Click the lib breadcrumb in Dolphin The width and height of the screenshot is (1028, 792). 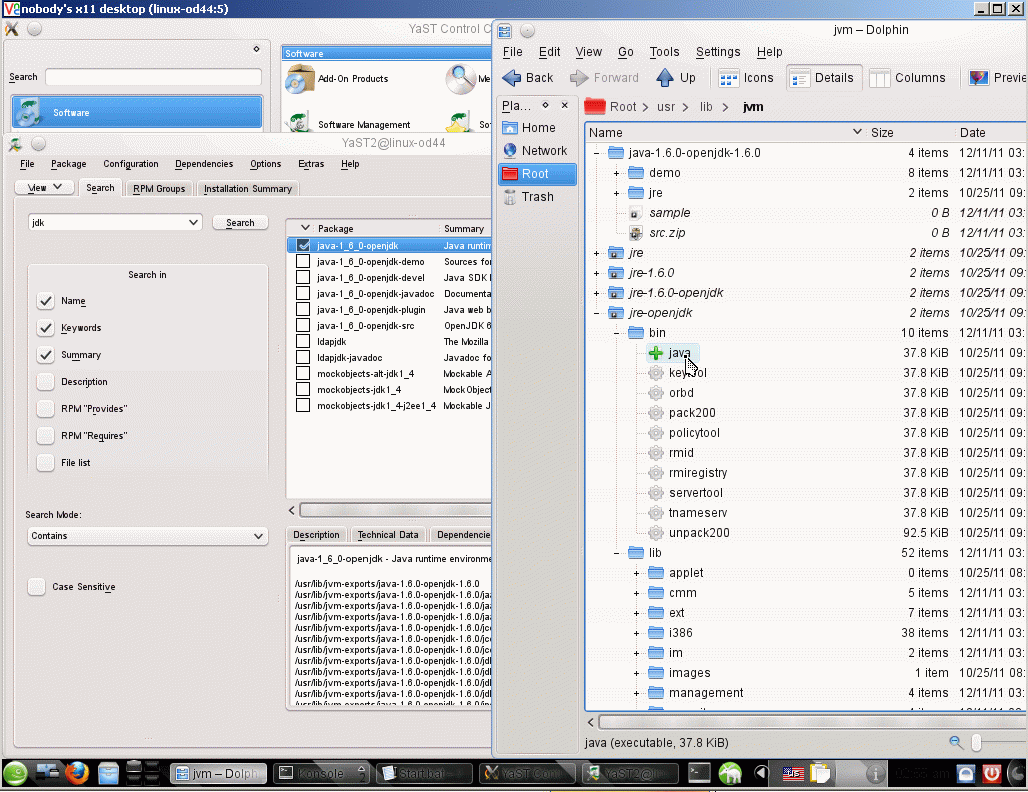706,107
